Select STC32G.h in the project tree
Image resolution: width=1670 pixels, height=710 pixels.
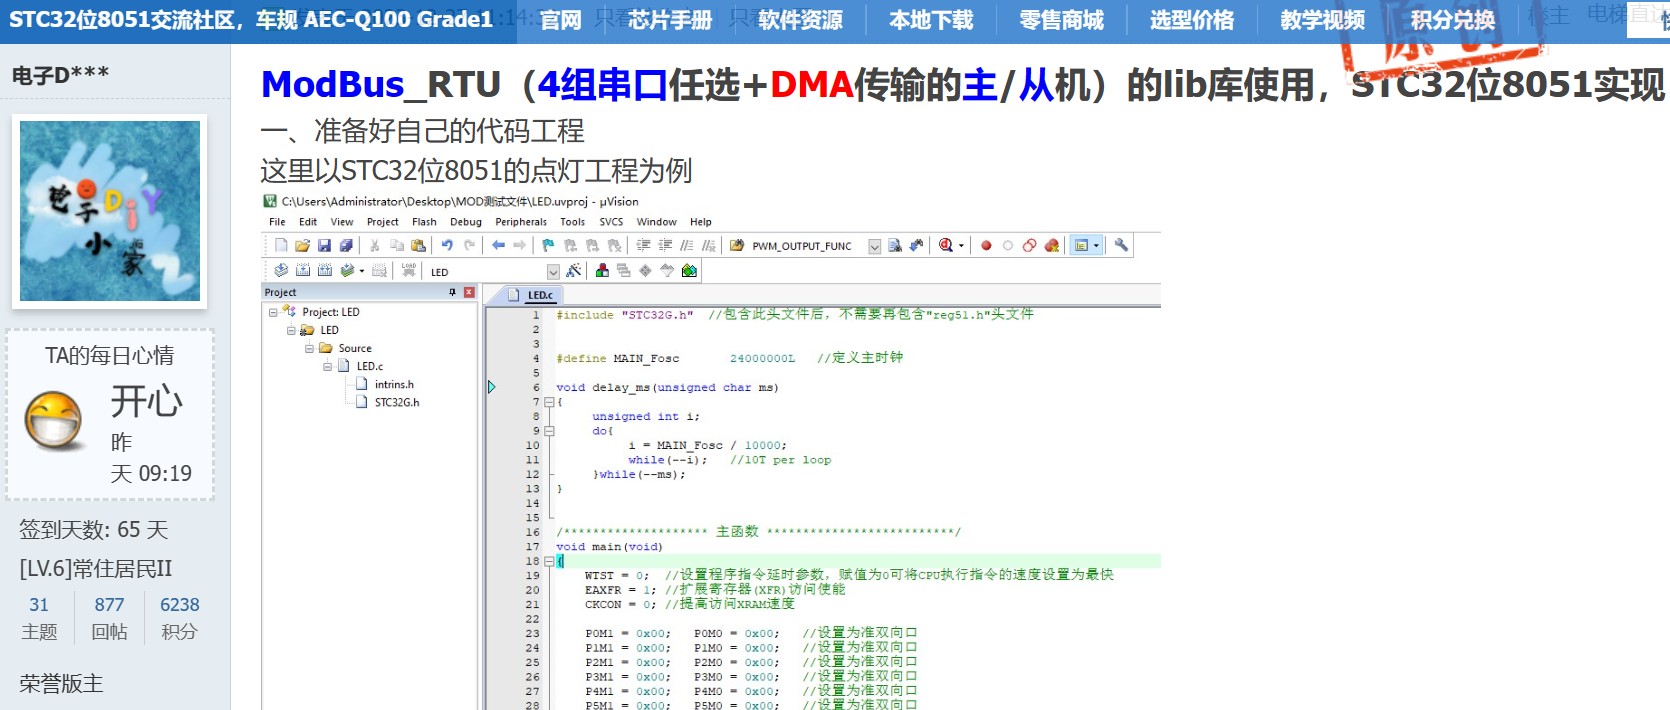(397, 402)
